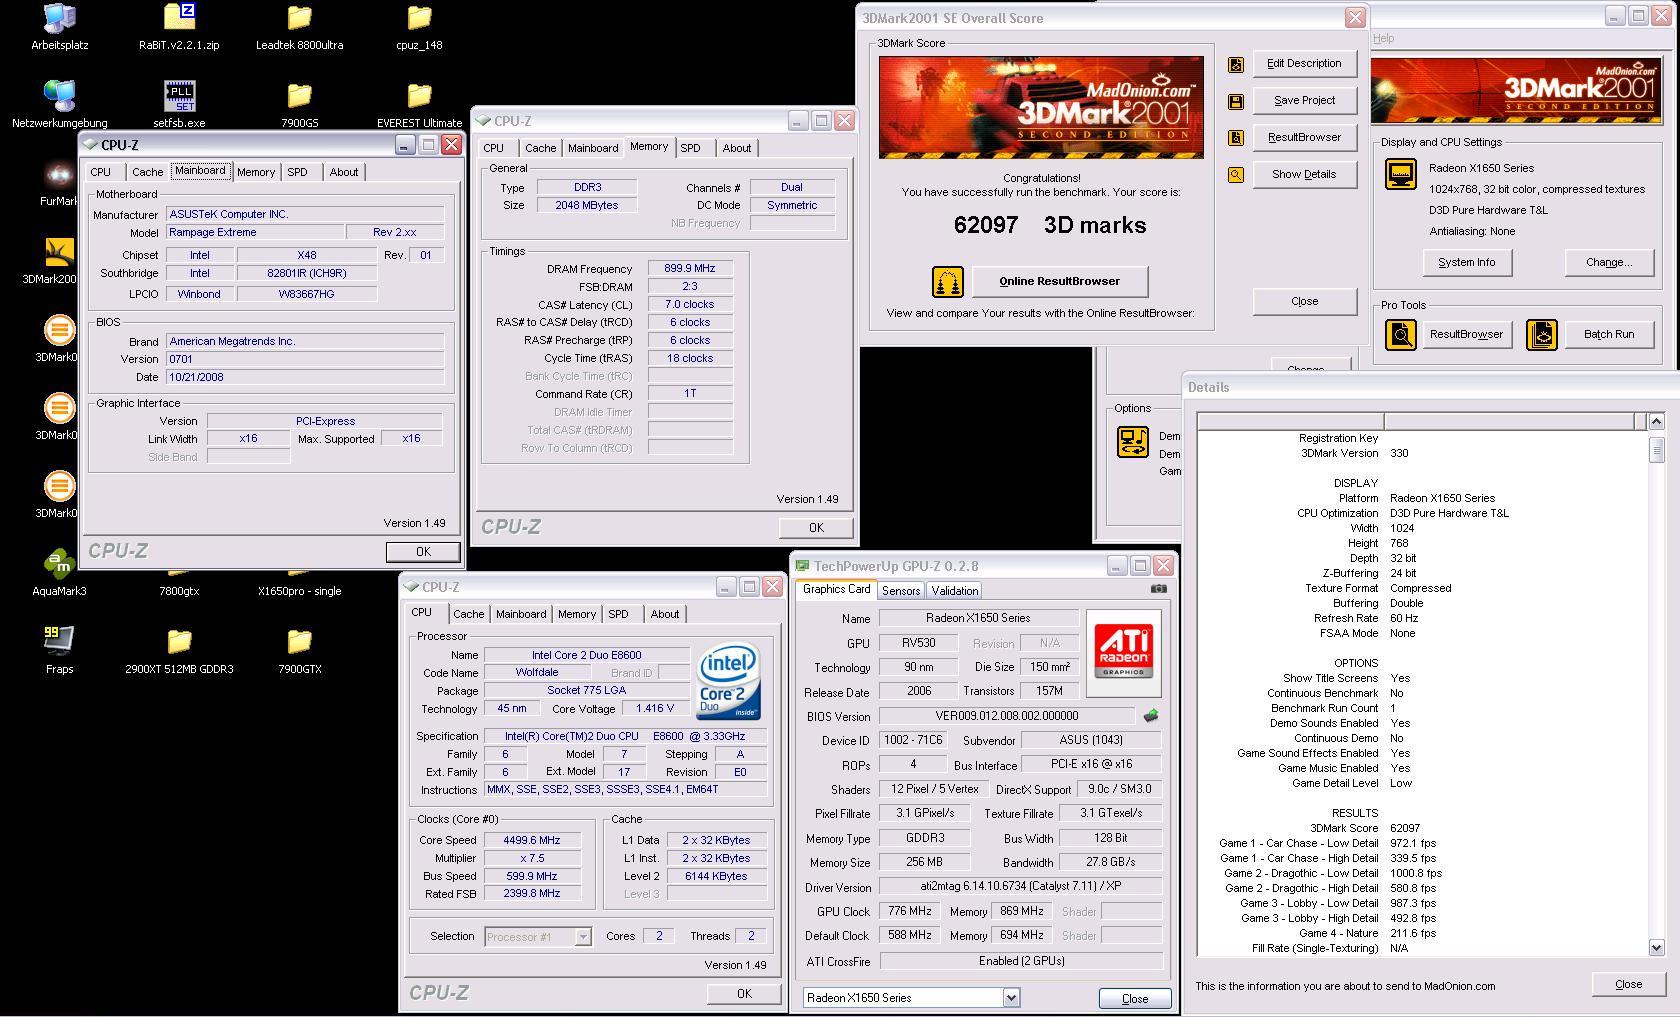Click the Save Project floppy icon
This screenshot has width=1680, height=1017.
1236,102
